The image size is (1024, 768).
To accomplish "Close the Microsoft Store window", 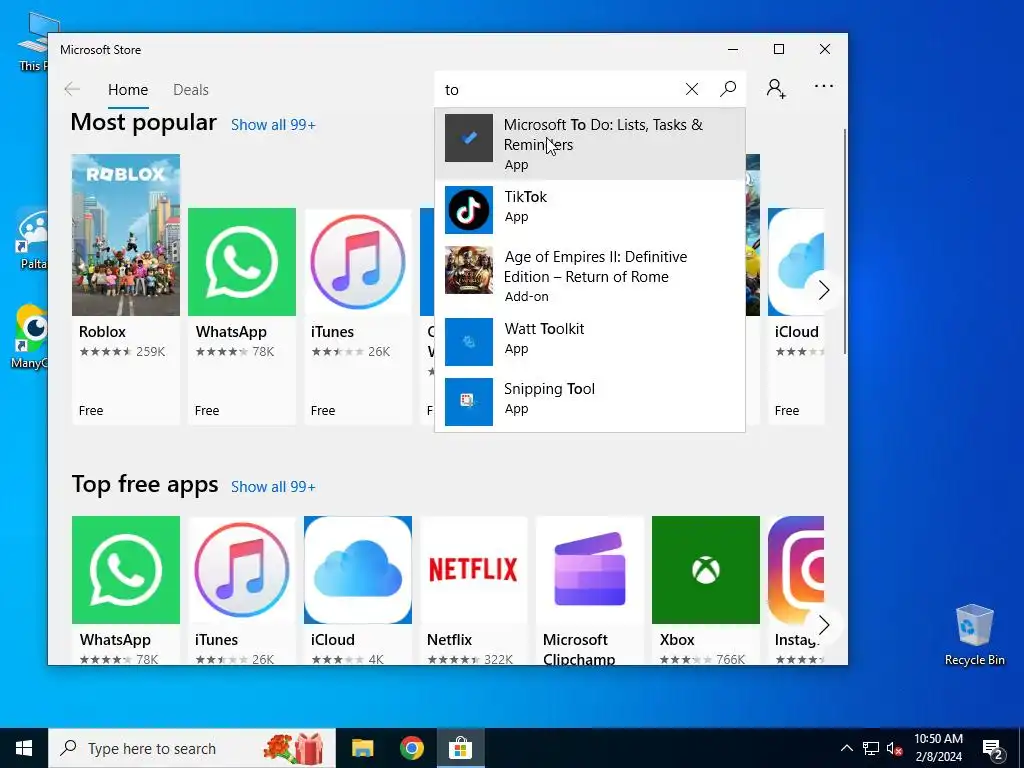I will click(825, 50).
